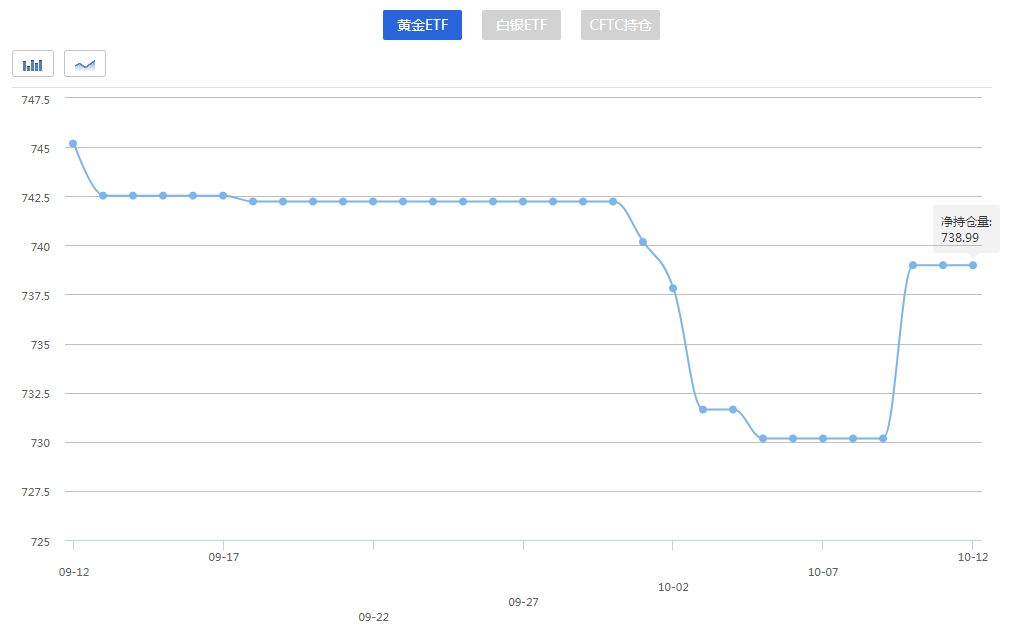Switch to bar chart view icon
Image resolution: width=1012 pixels, height=639 pixels.
[x=33, y=64]
